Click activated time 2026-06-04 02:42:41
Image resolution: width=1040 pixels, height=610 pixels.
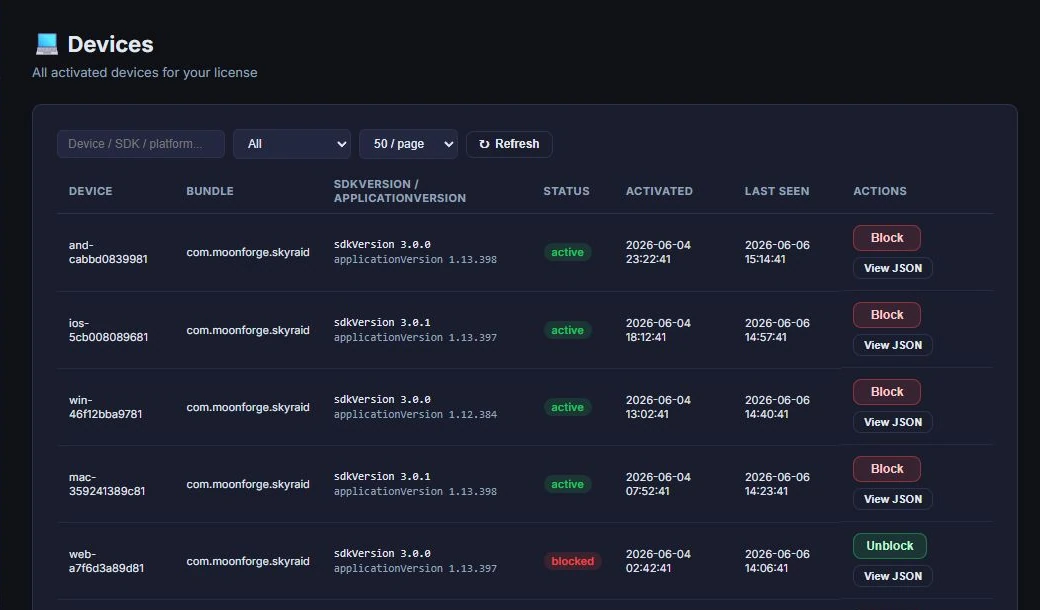pyautogui.click(x=658, y=561)
